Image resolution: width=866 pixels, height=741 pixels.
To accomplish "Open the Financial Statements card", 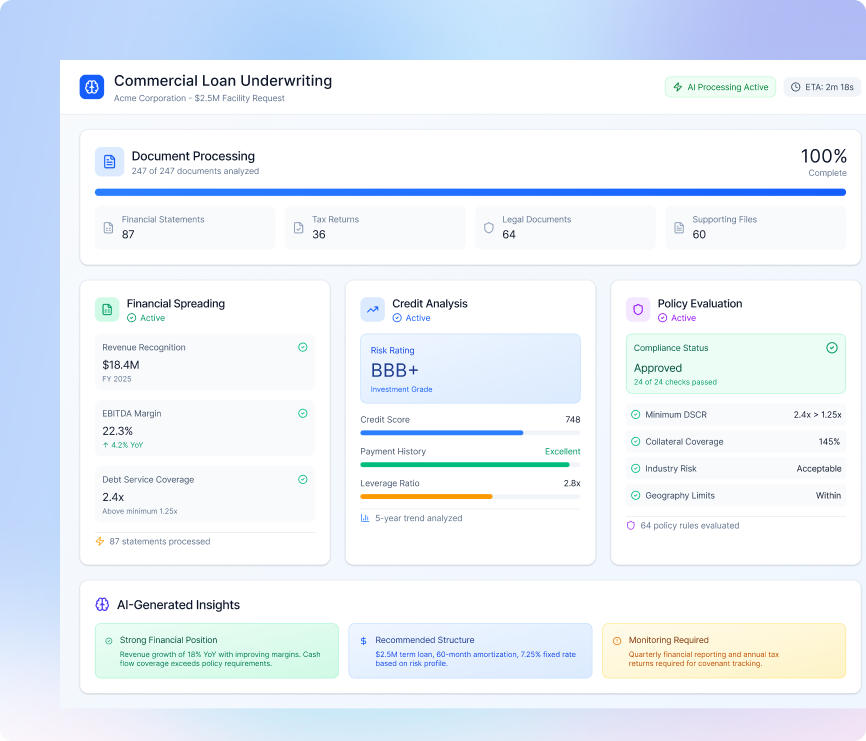I will click(185, 228).
